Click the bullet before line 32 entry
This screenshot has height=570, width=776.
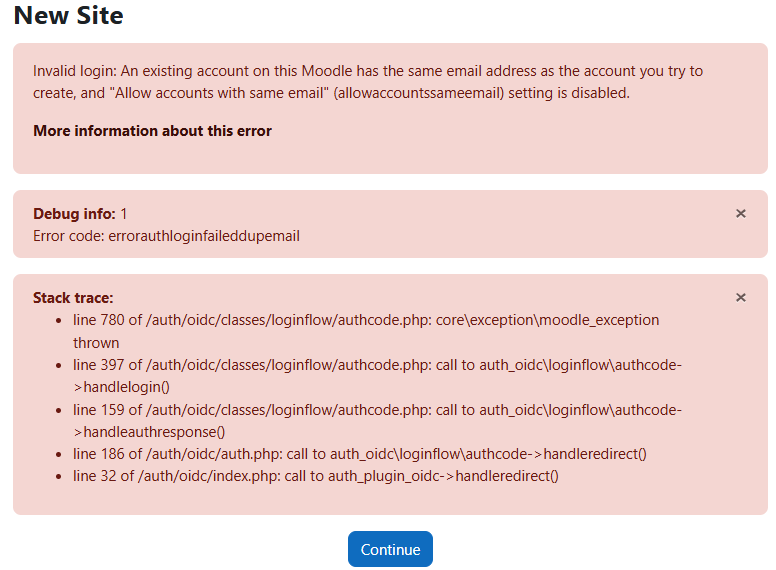(x=62, y=476)
